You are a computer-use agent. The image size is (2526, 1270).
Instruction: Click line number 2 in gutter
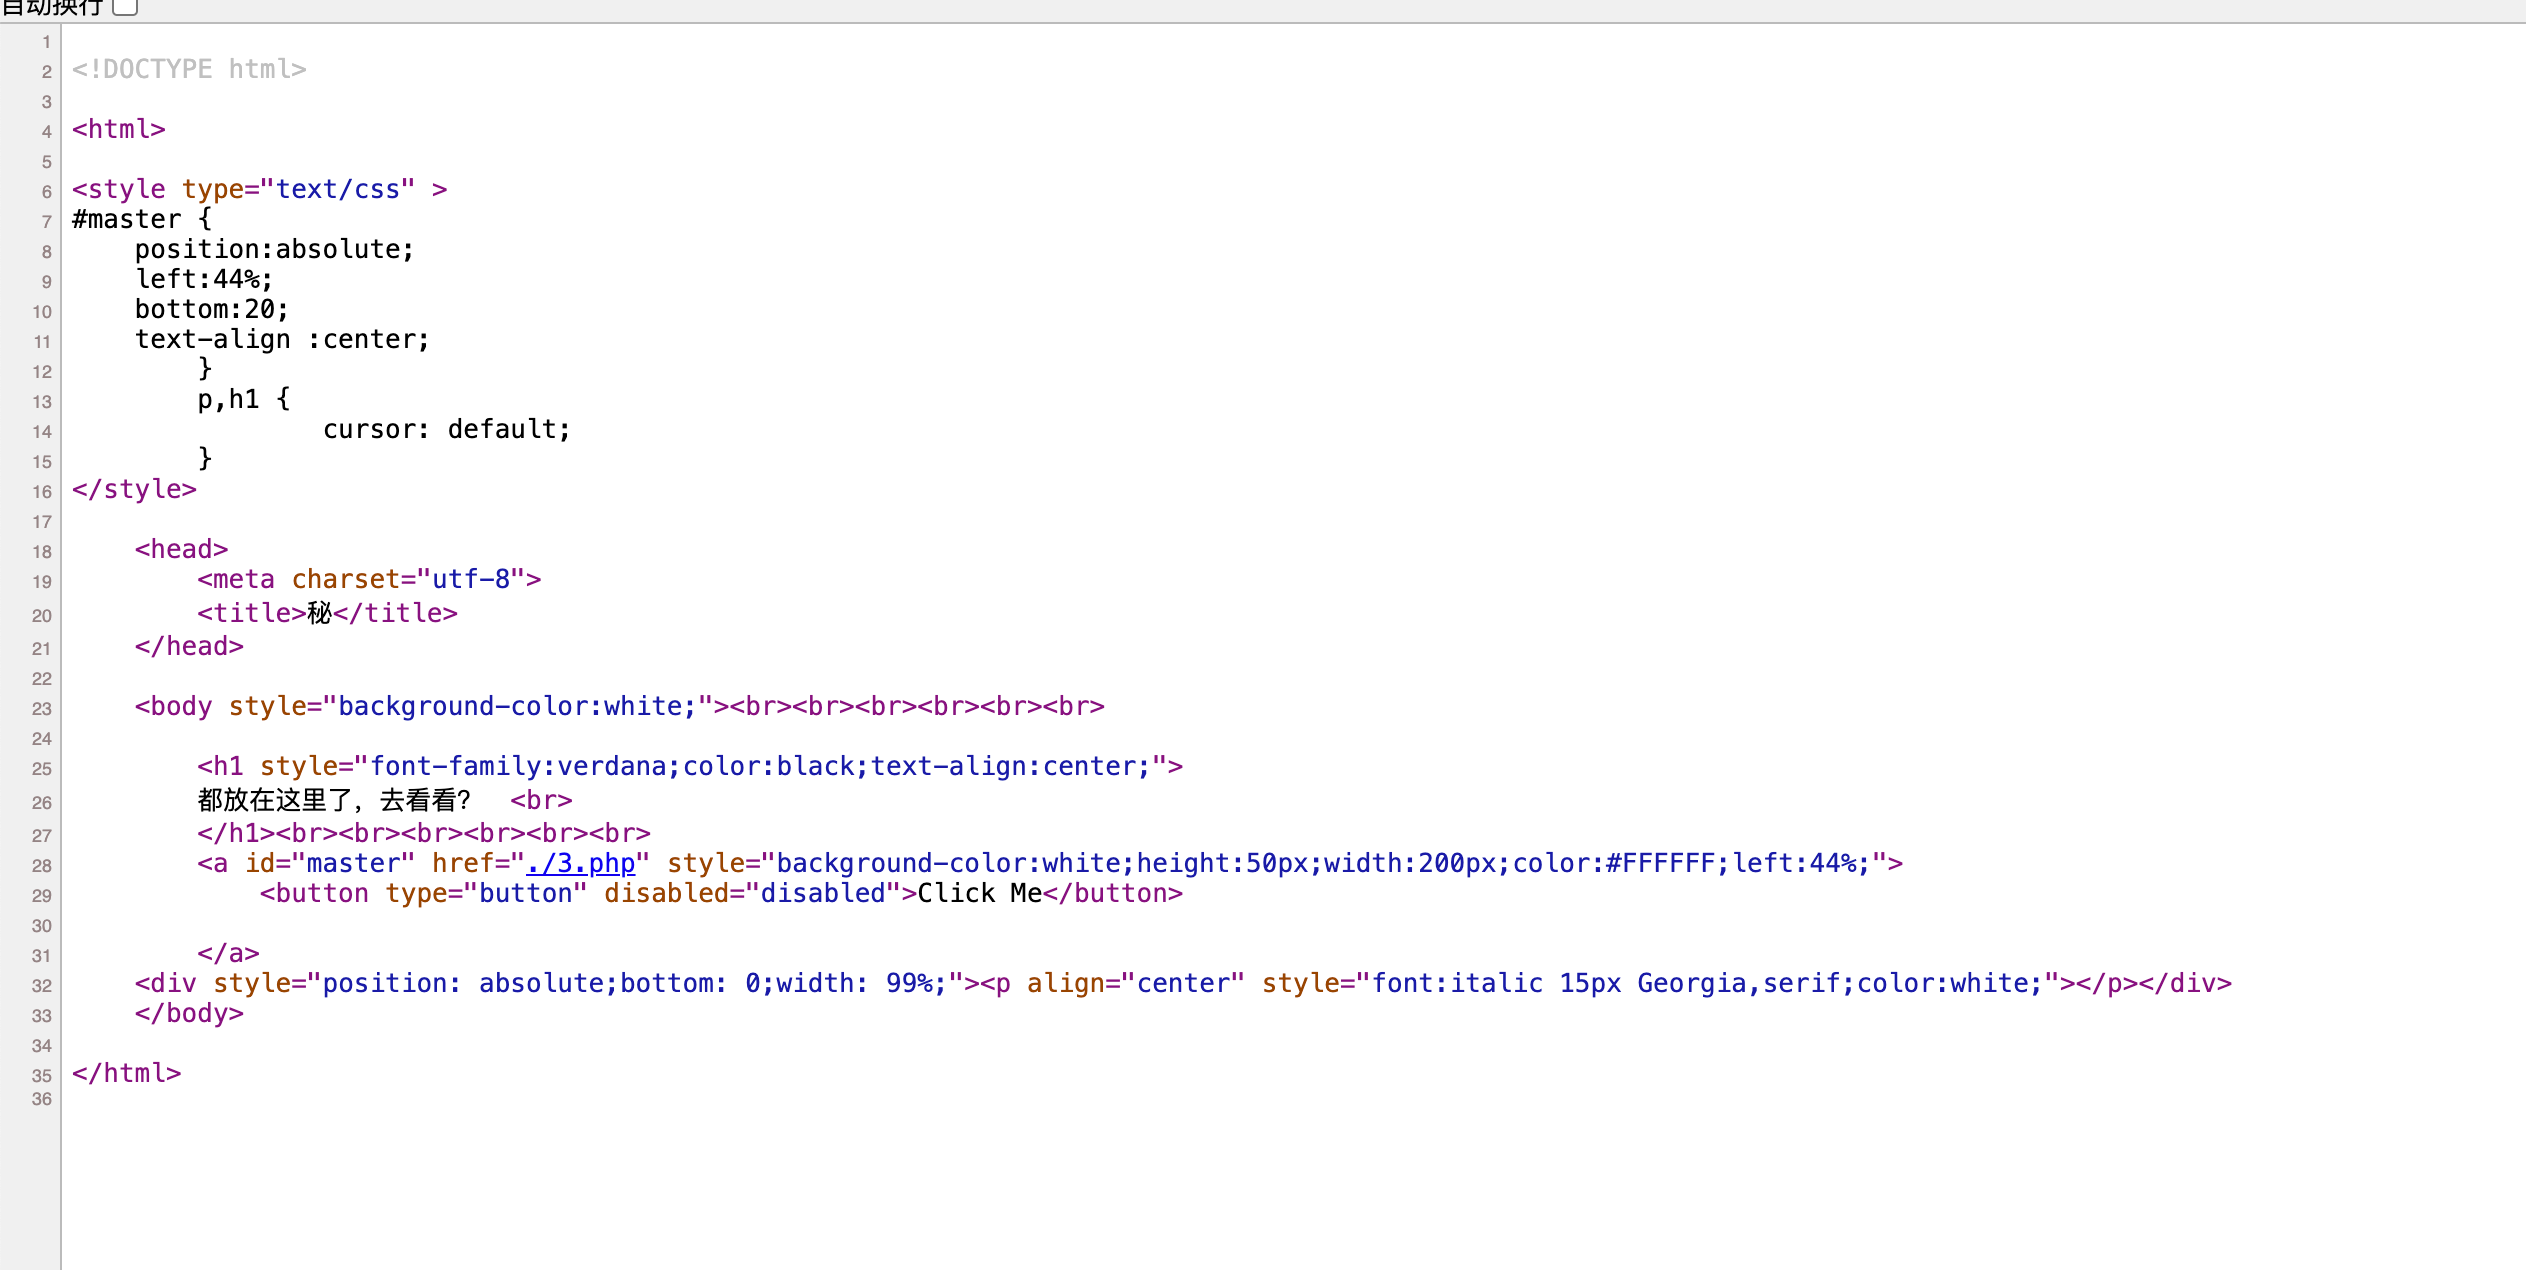[x=46, y=72]
